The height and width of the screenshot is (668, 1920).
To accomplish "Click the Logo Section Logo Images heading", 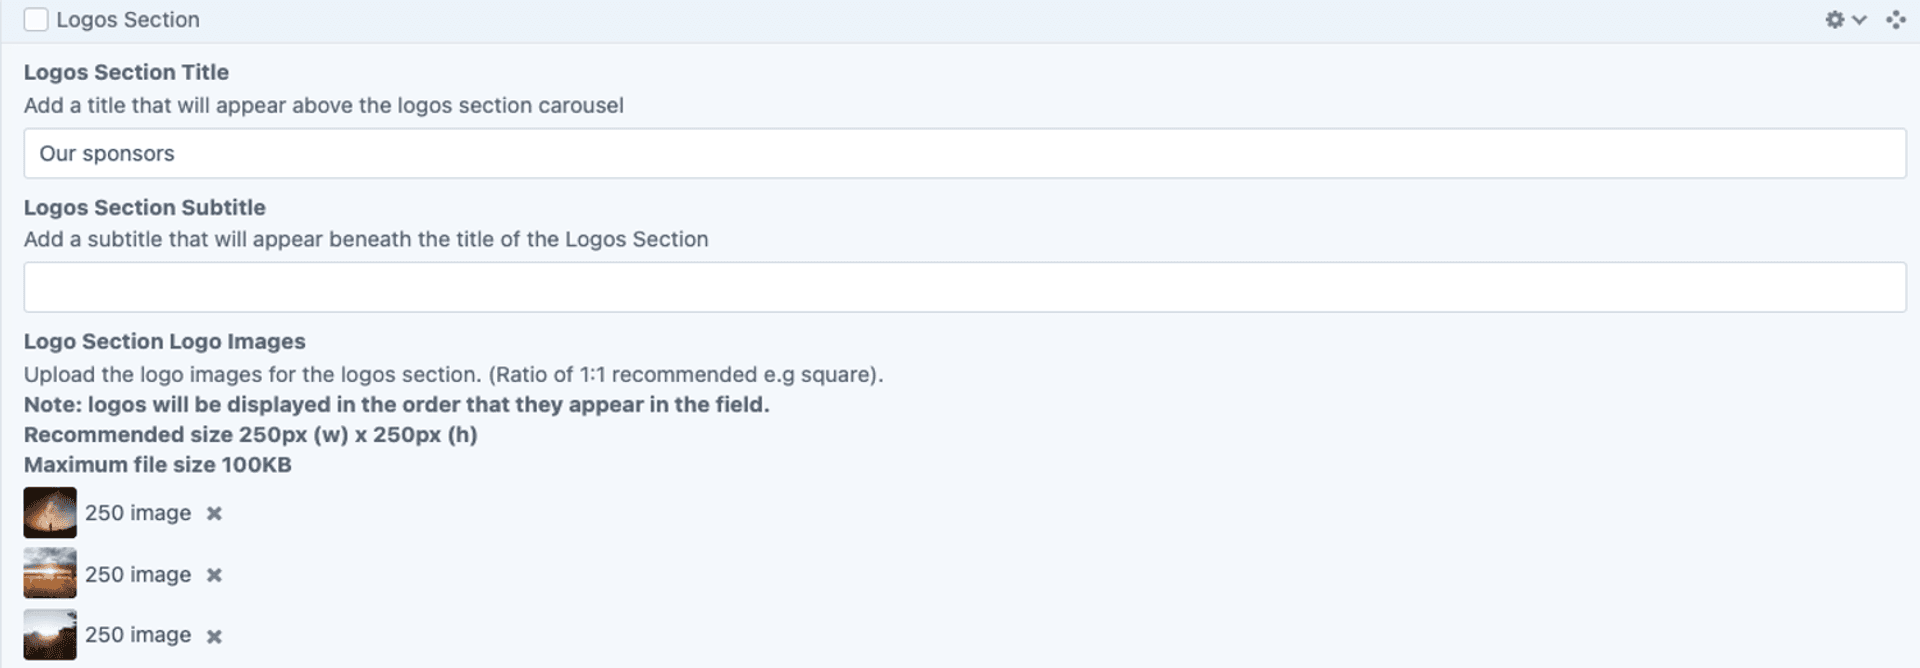I will click(x=165, y=341).
